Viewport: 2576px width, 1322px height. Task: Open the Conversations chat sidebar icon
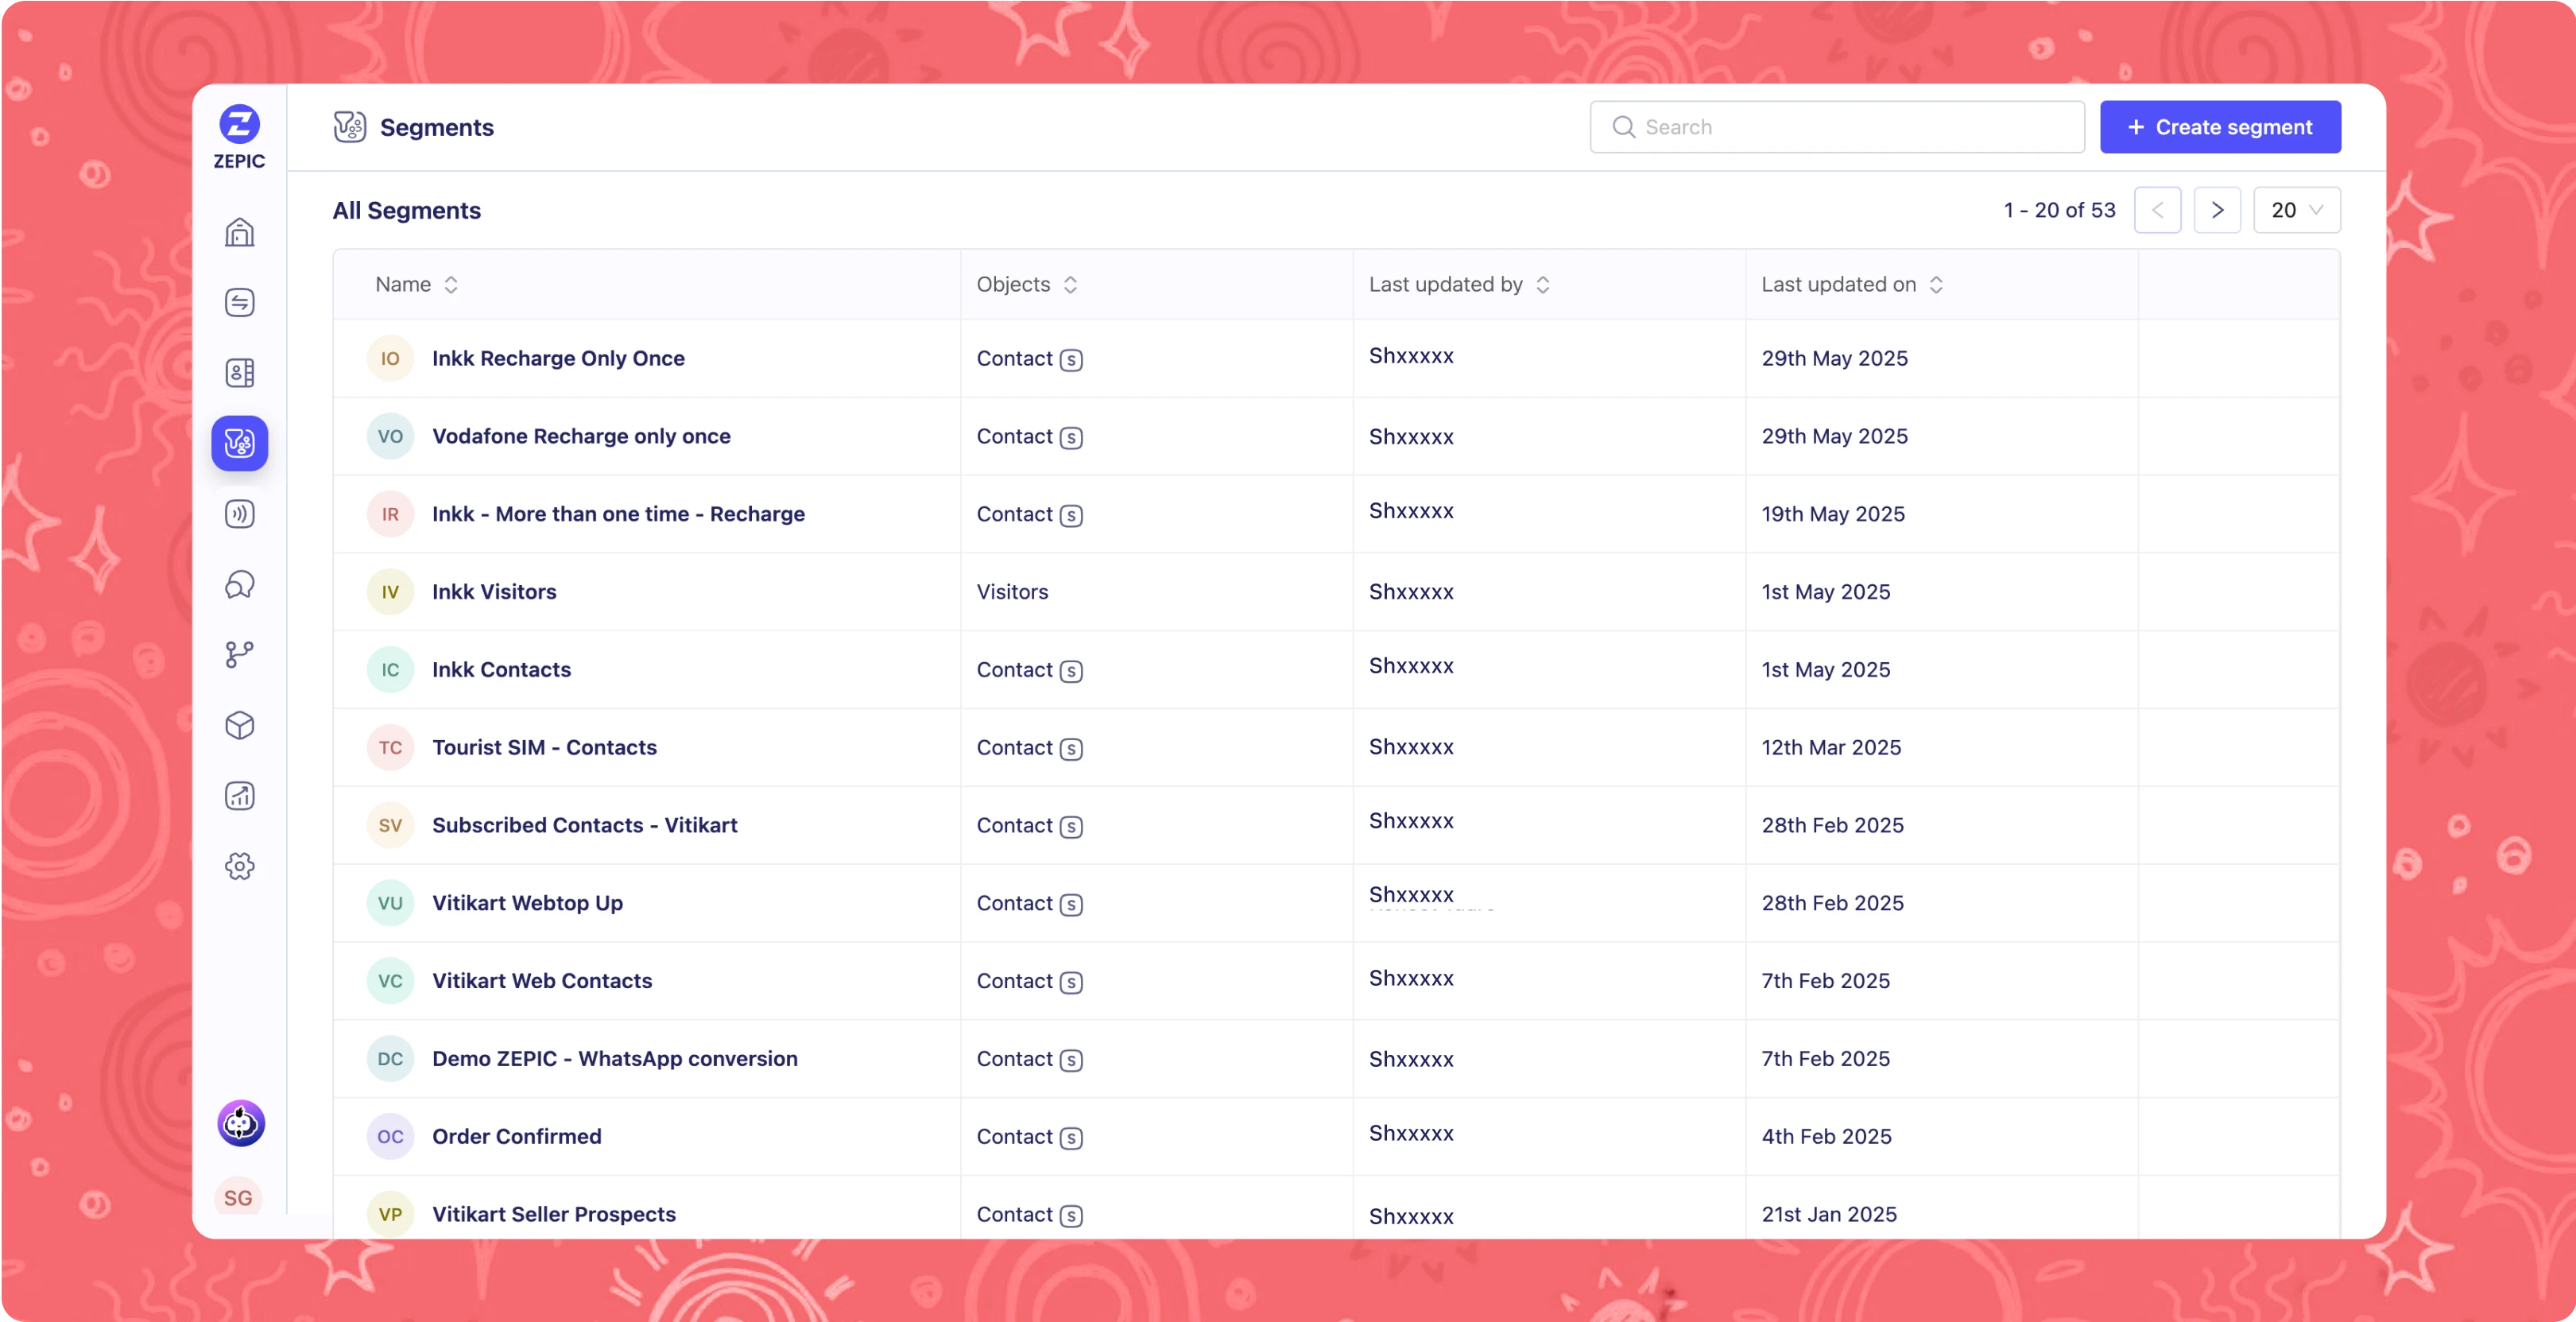pyautogui.click(x=239, y=584)
